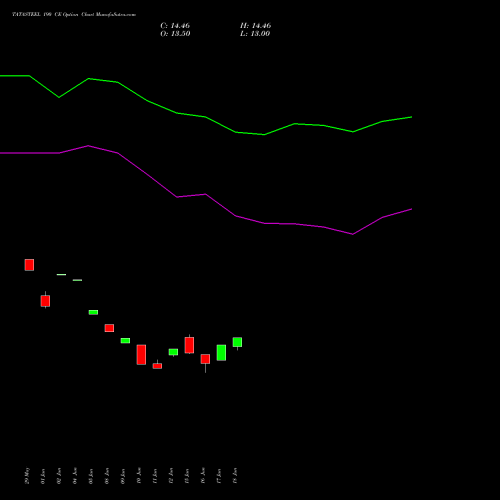The image size is (500, 500).
Task: Select the green candle for 12 Jun
Action: pos(173,352)
